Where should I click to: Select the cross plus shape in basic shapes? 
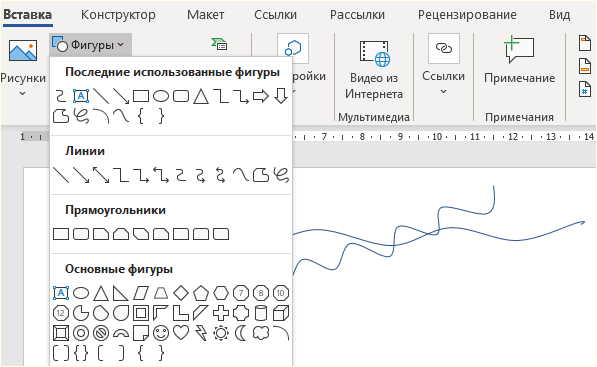221,313
